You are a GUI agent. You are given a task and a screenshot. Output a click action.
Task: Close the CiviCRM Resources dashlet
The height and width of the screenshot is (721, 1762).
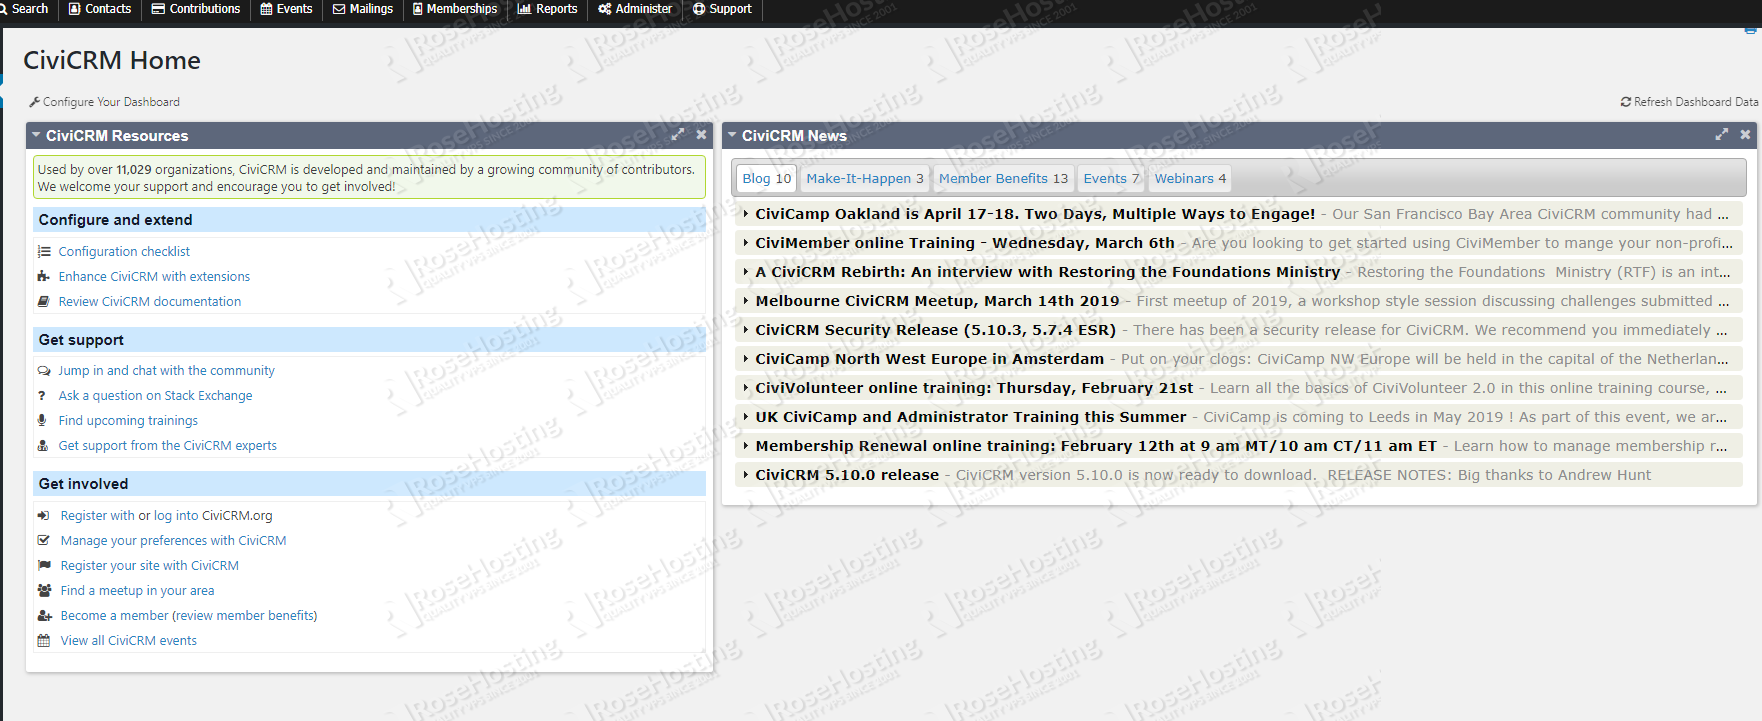point(701,134)
